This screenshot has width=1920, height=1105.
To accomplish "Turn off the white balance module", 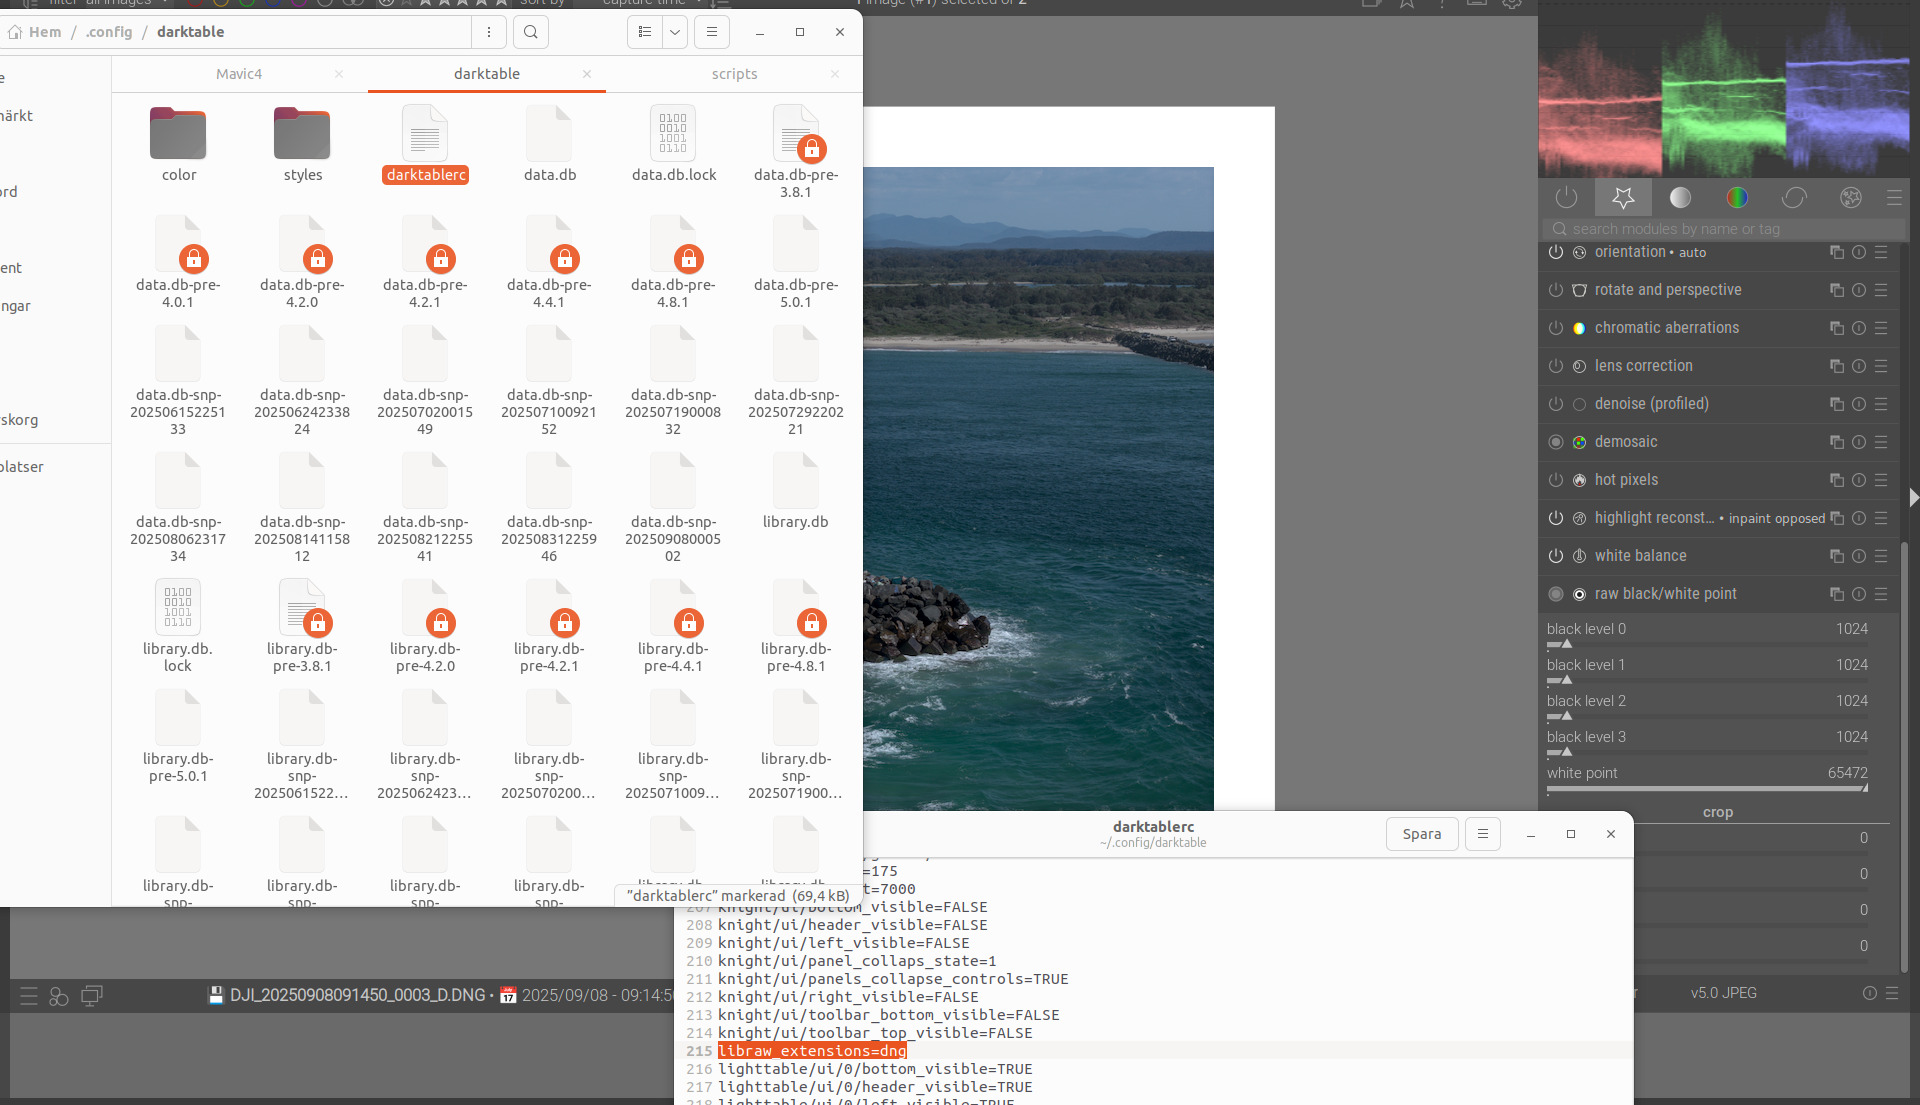I will point(1556,556).
